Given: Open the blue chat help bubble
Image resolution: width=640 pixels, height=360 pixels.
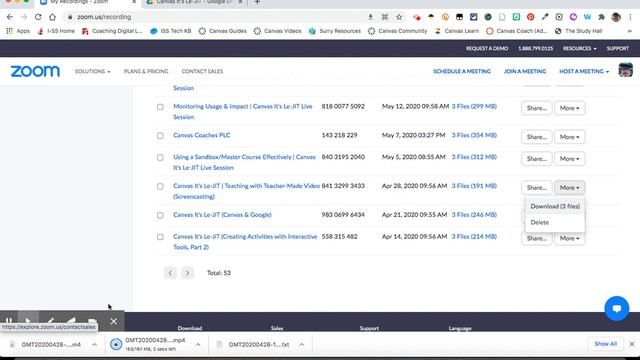Looking at the screenshot, I should [616, 308].
